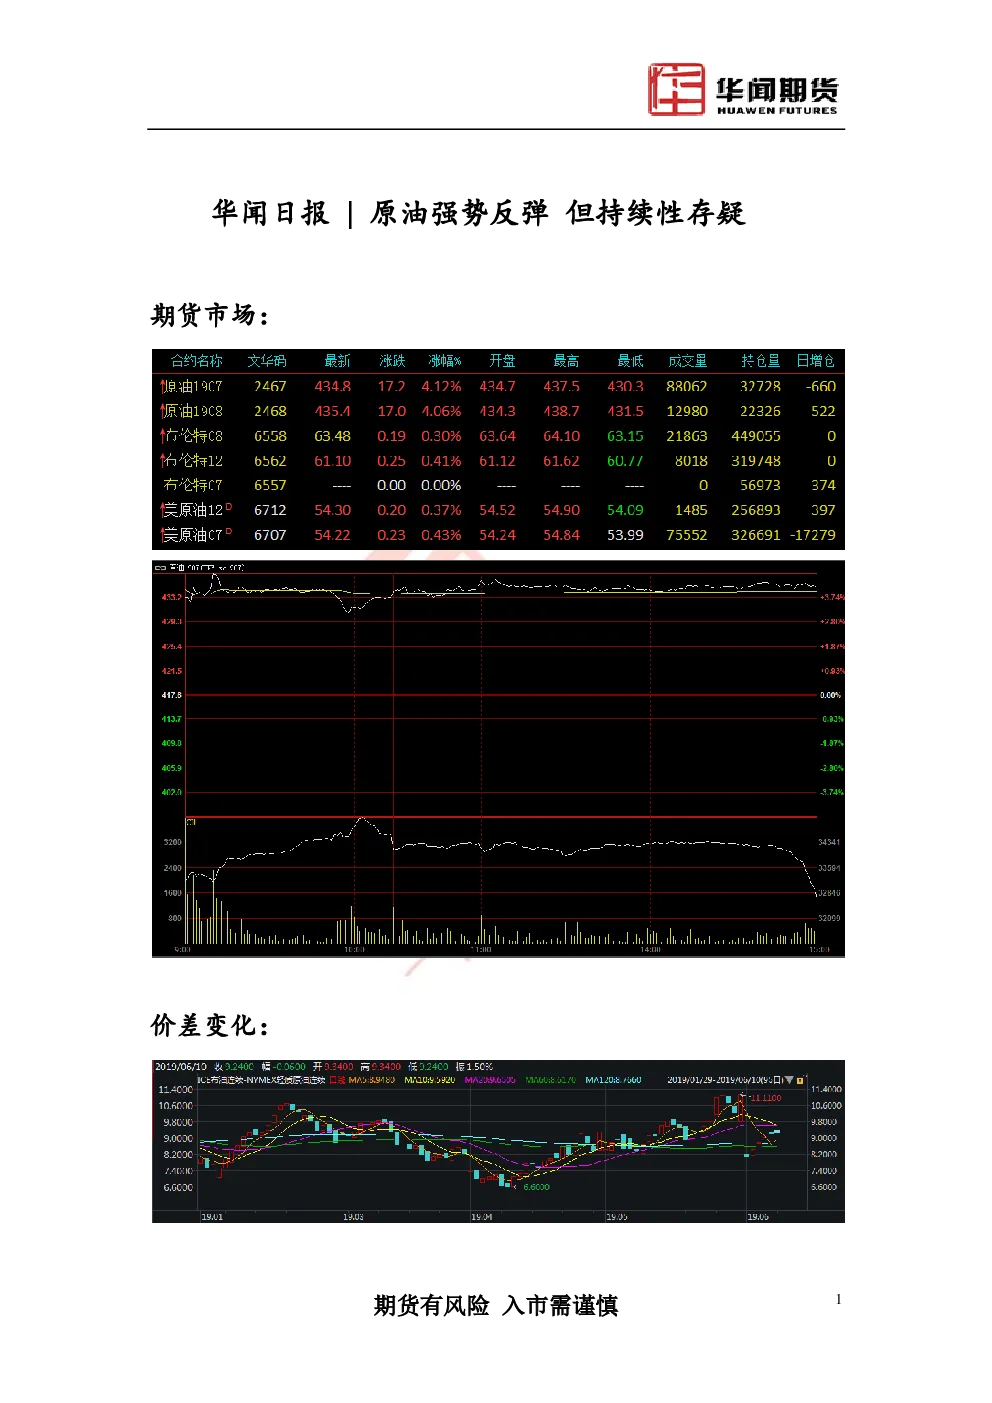Sort by 合约名称 column header
Viewport: 992px width, 1403px height.
click(196, 361)
